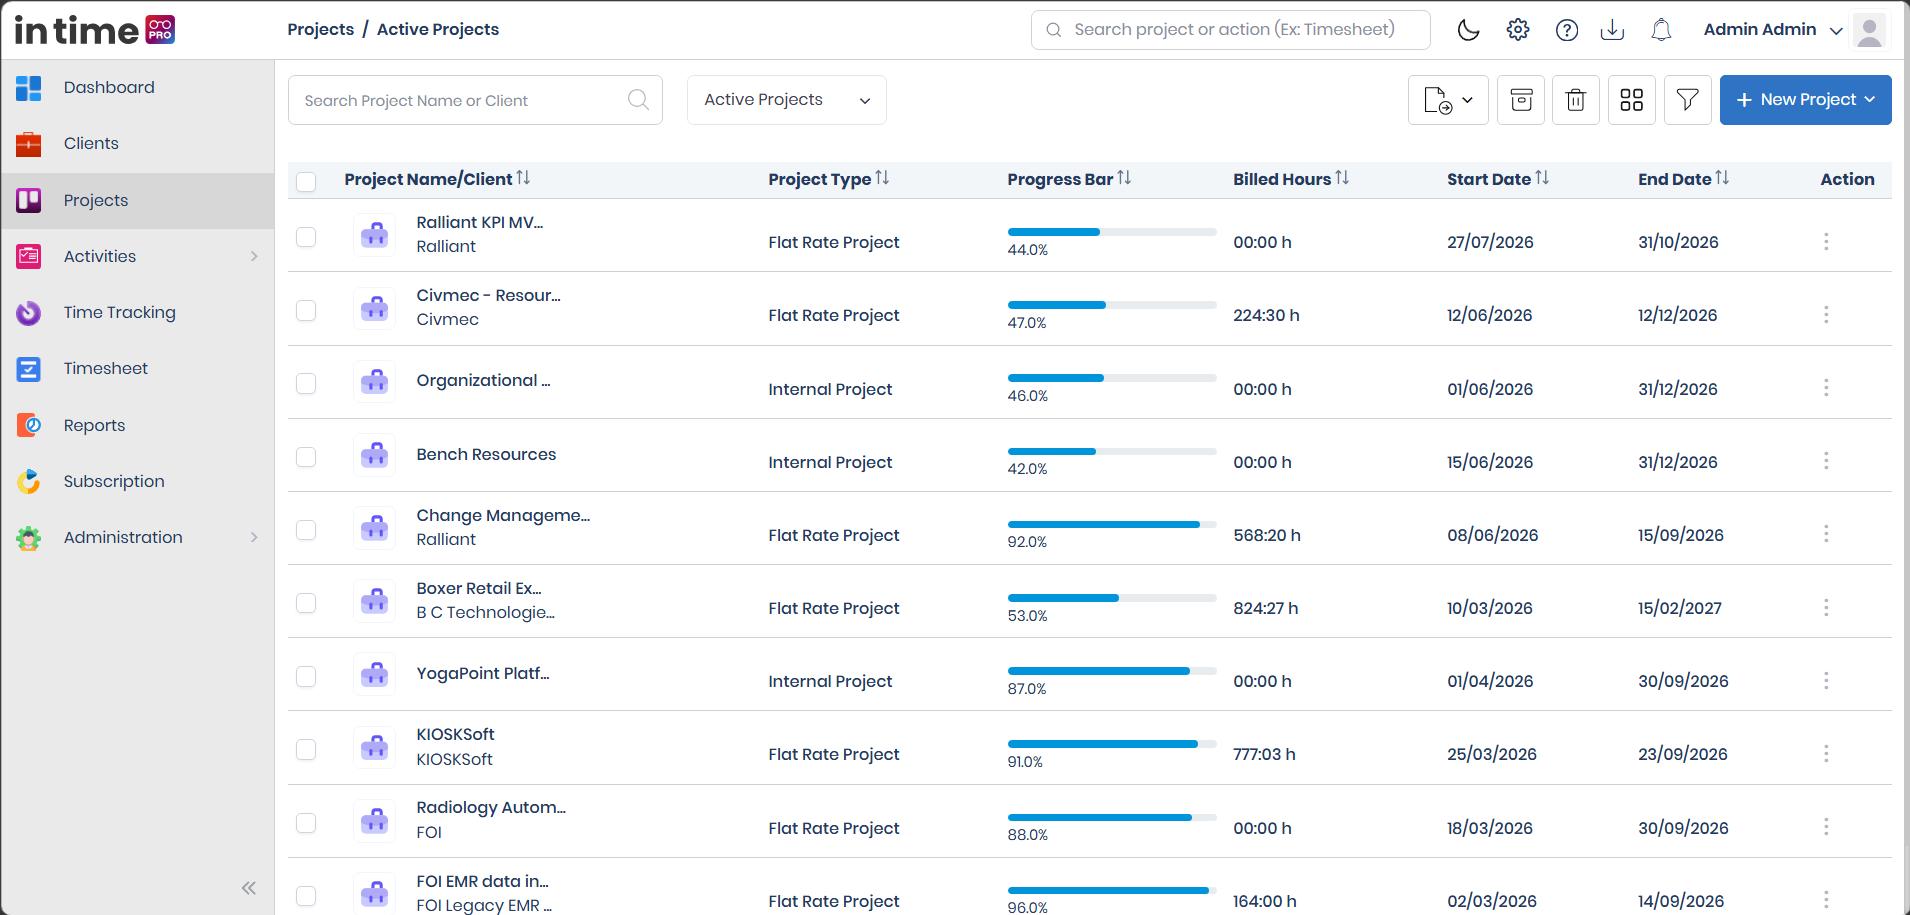Click the archive projects icon

[1521, 100]
